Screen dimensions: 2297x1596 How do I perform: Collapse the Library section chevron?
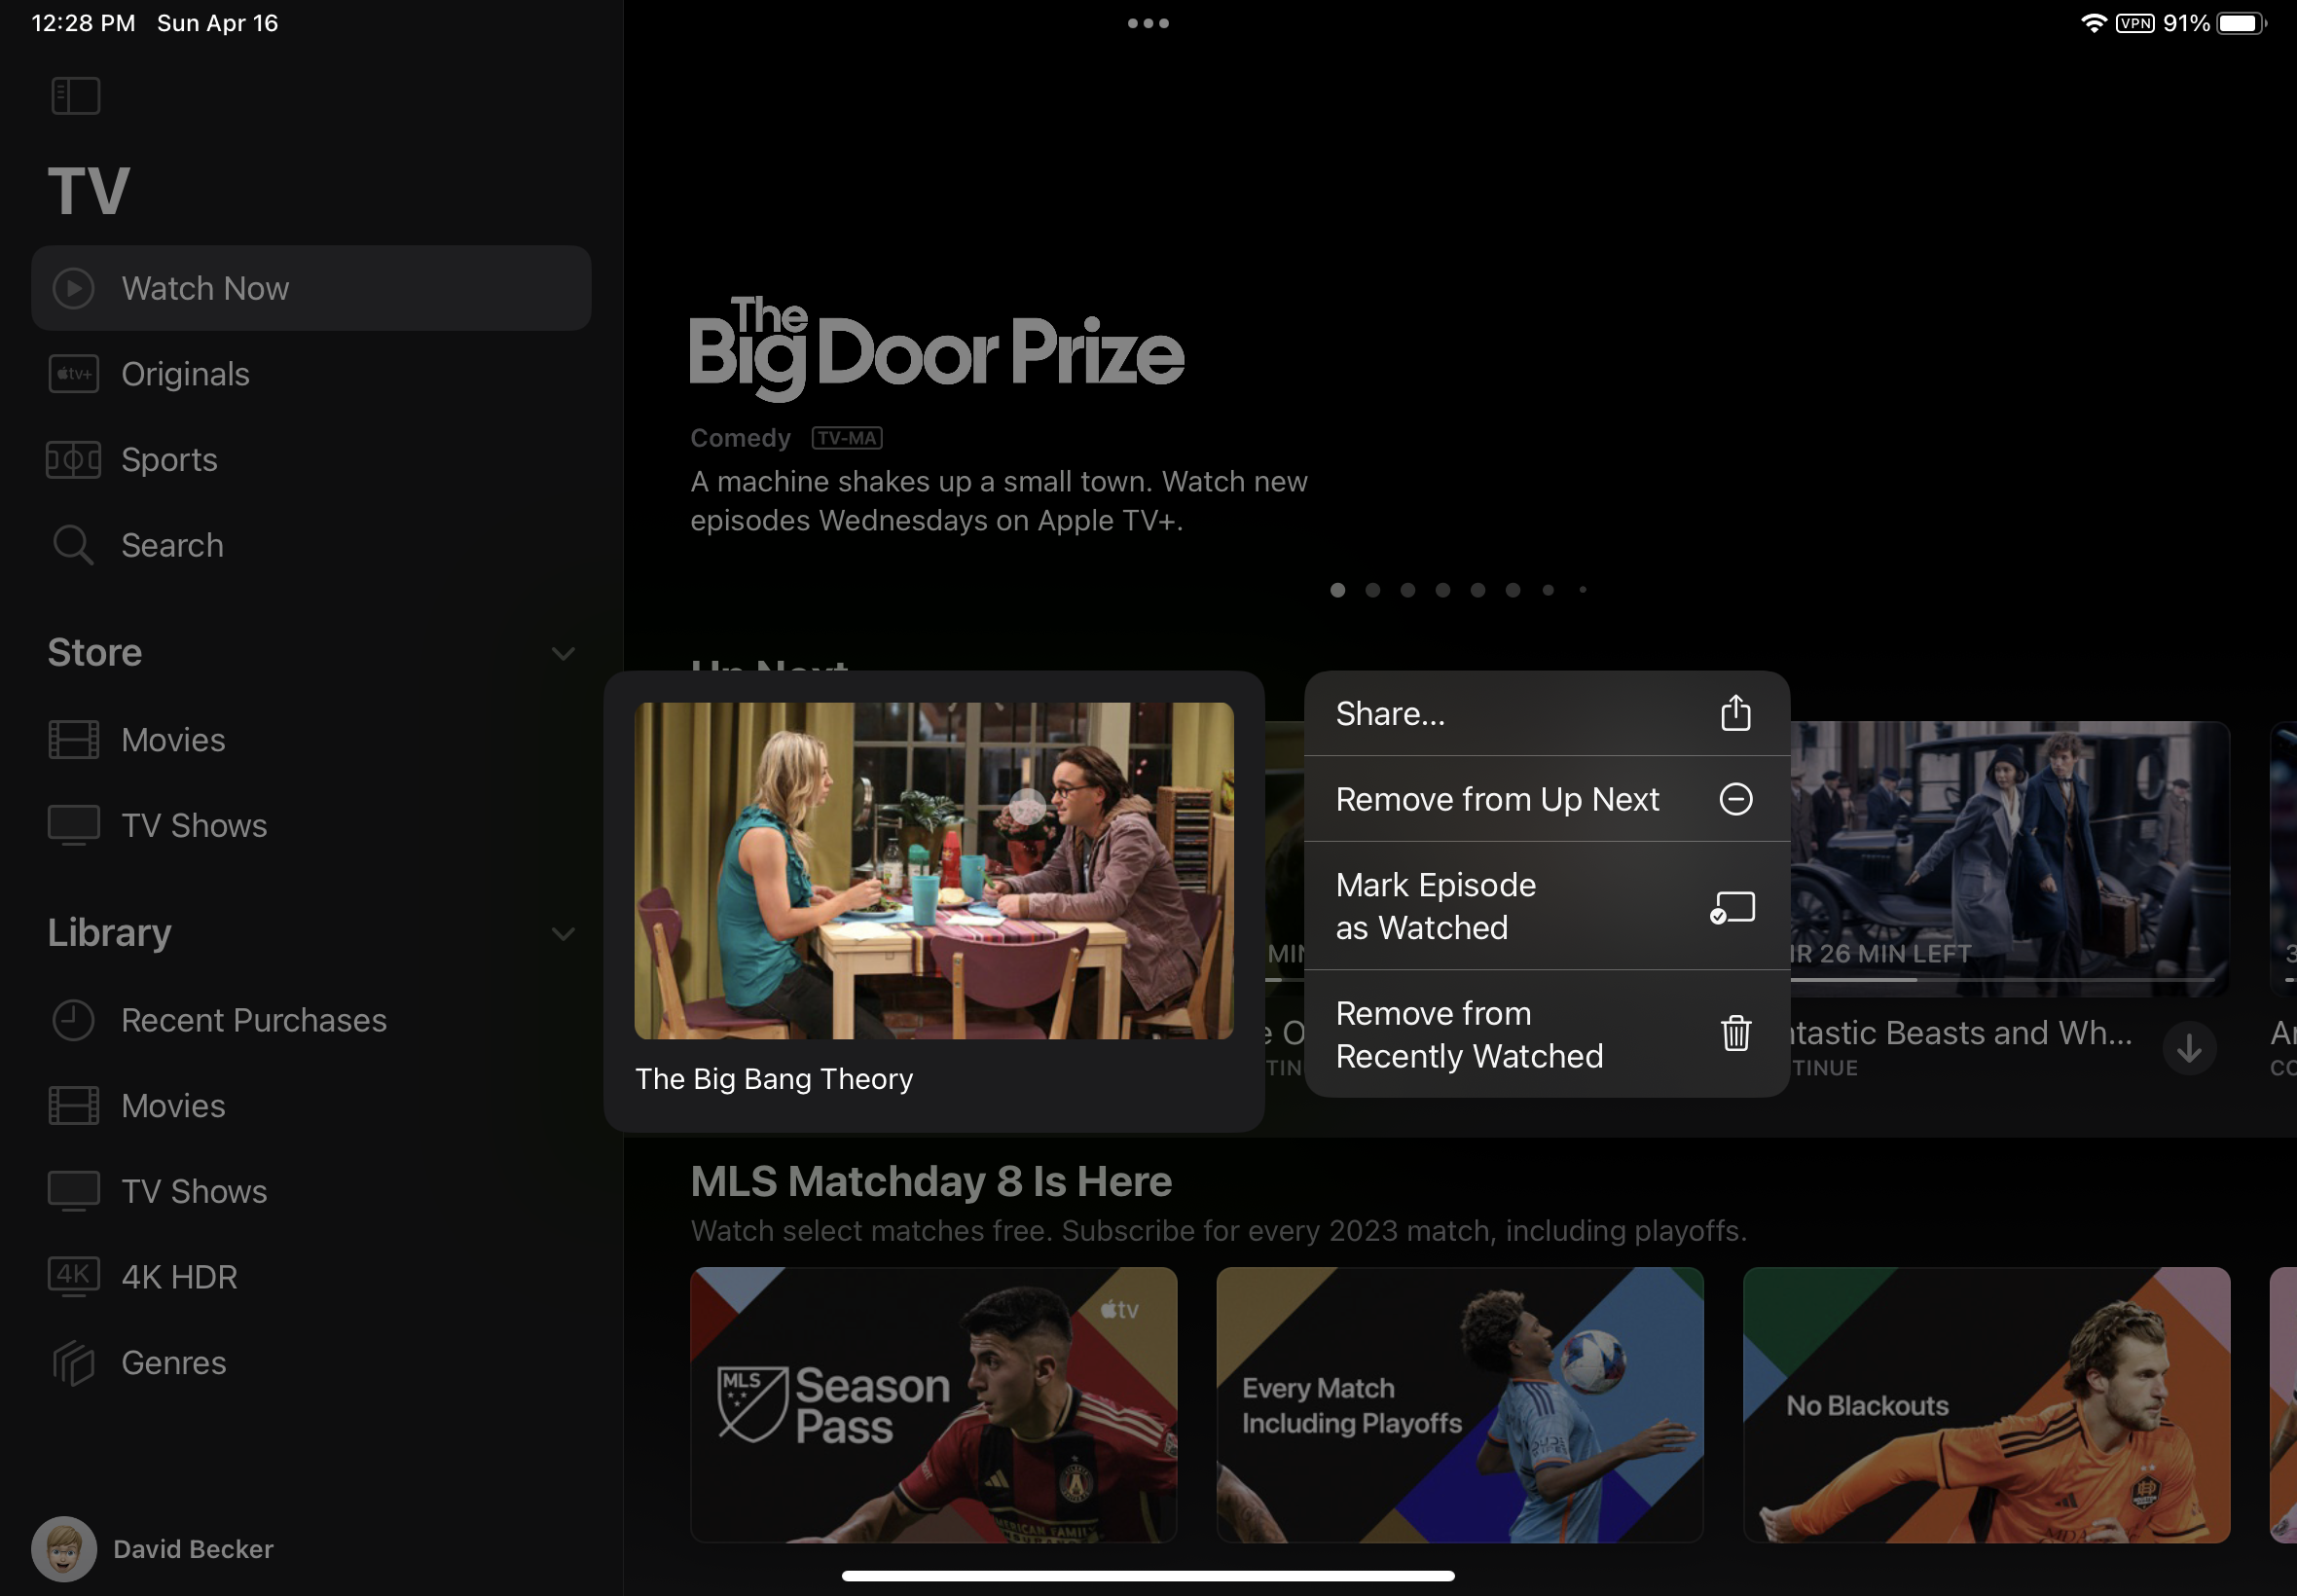pyautogui.click(x=563, y=933)
